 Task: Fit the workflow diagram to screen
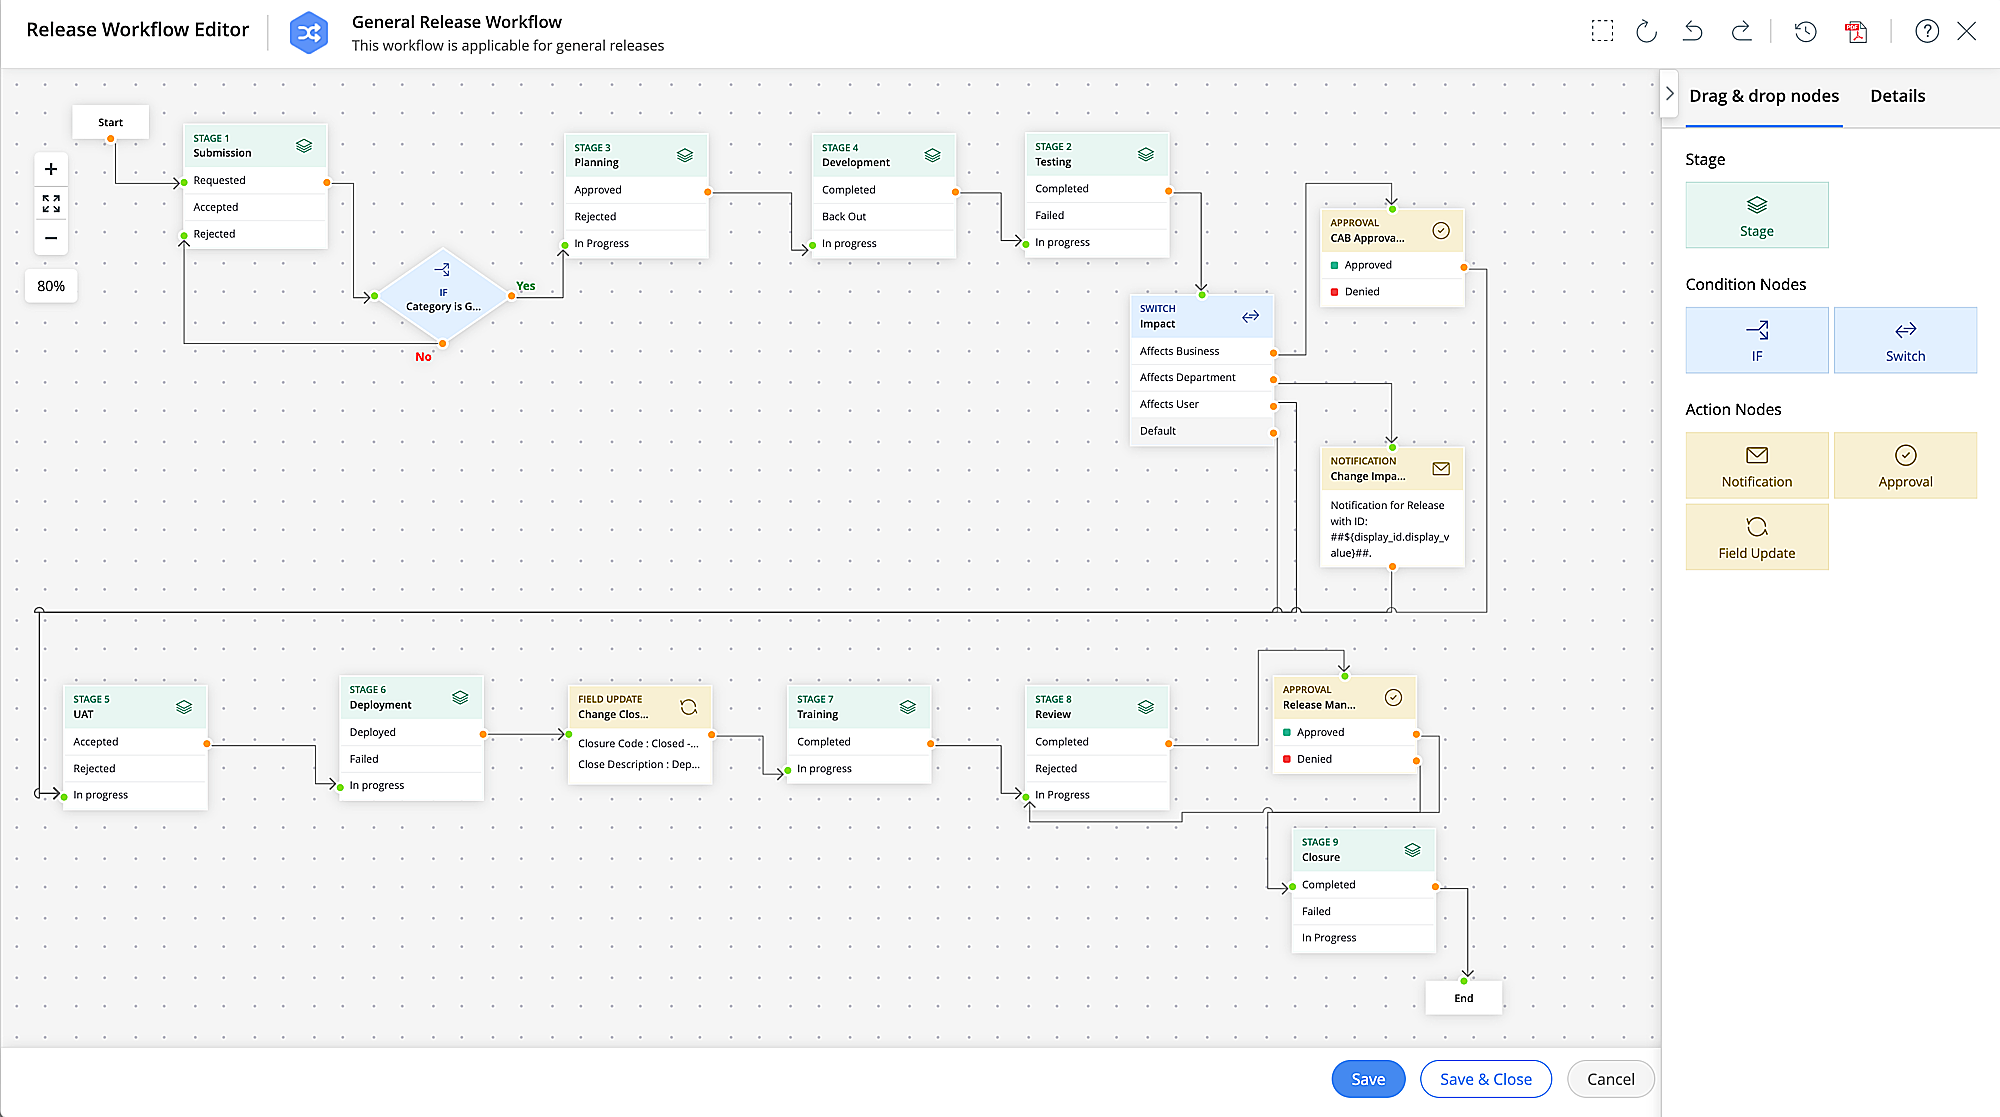[51, 203]
